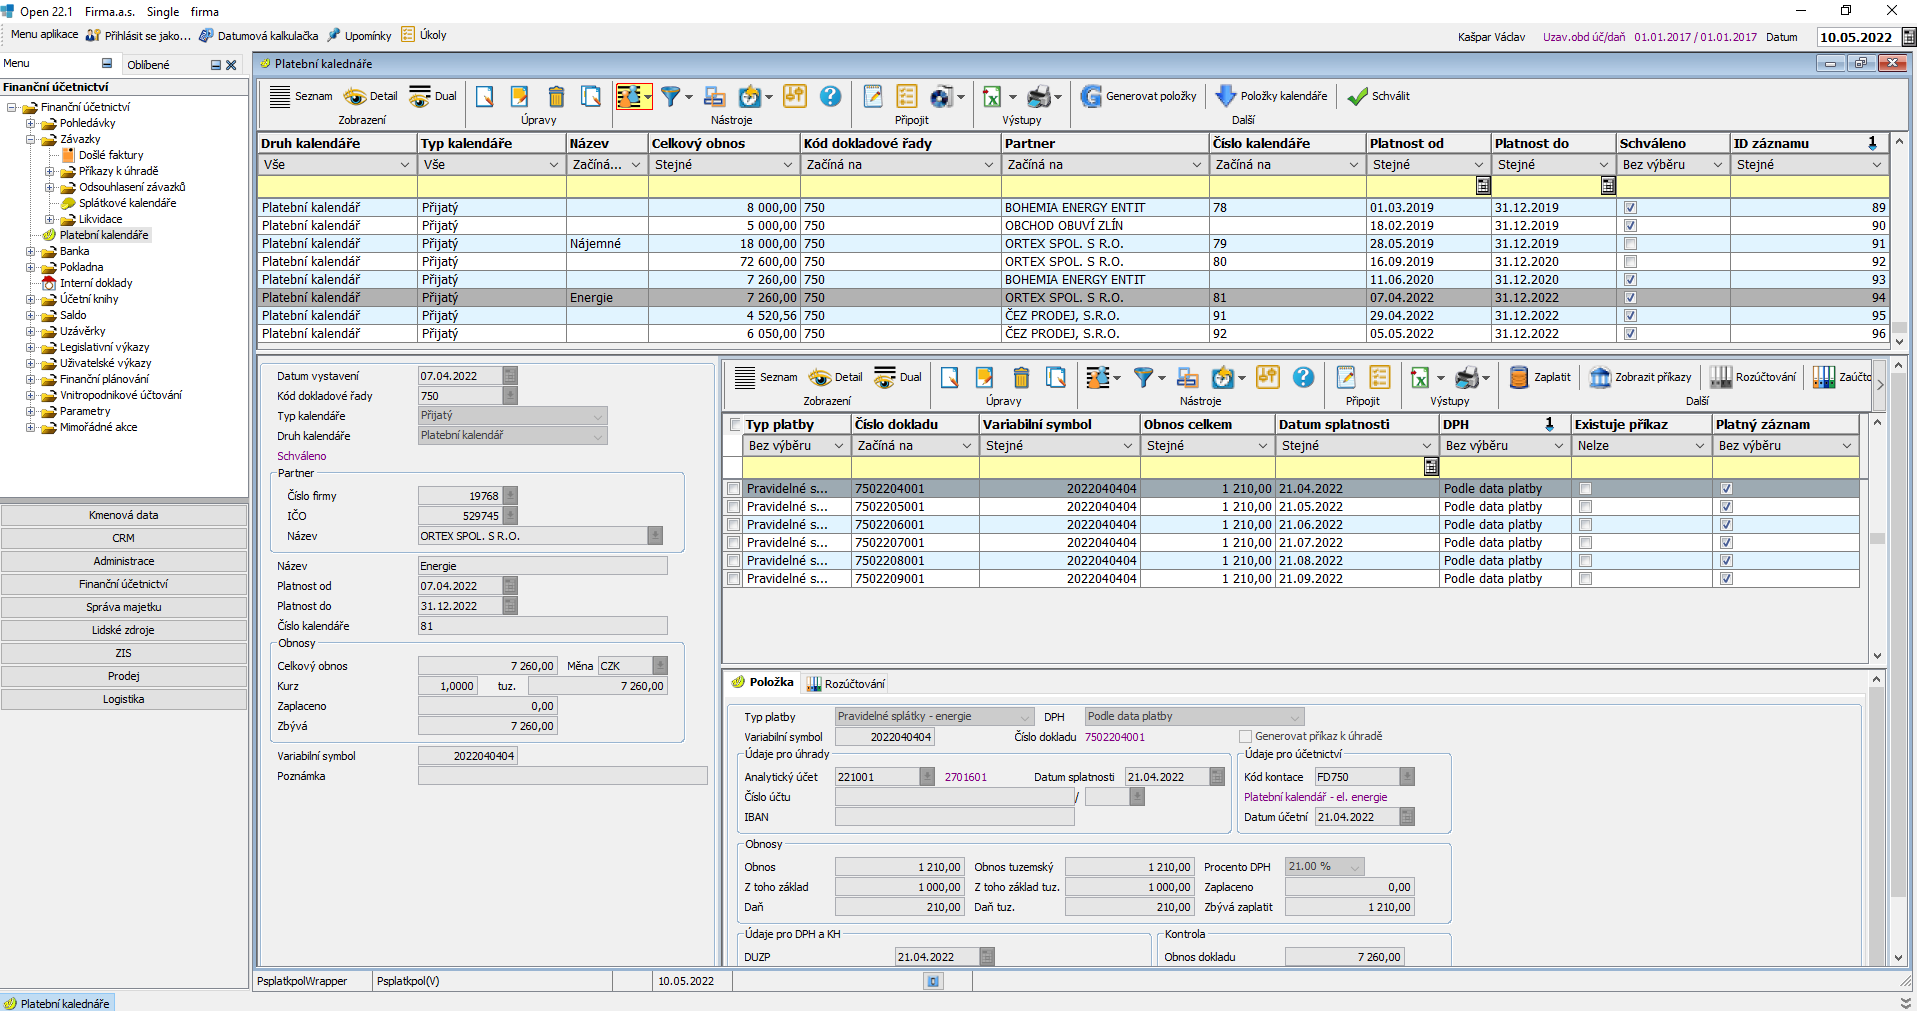The height and width of the screenshot is (1011, 1917).
Task: Click the Poznámka input field
Action: (x=562, y=776)
